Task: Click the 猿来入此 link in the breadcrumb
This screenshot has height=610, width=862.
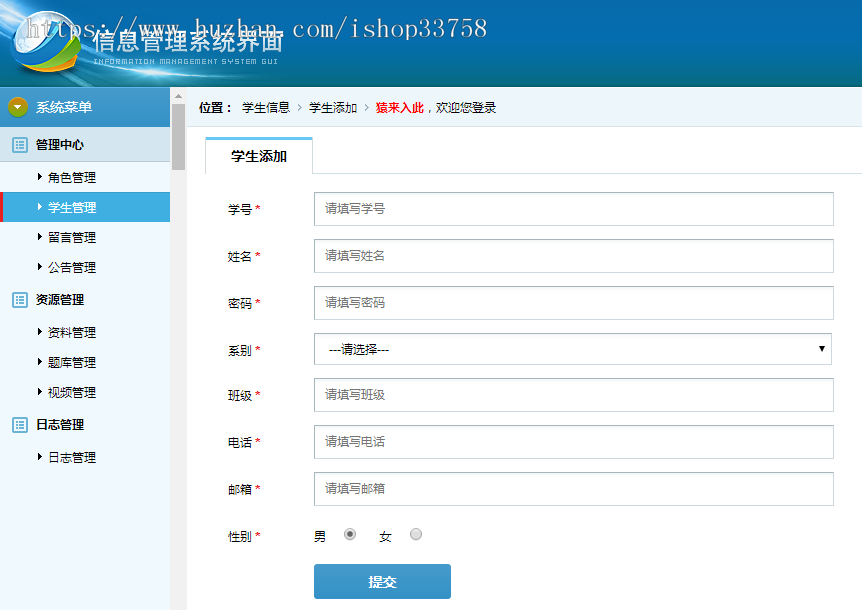Action: [396, 106]
